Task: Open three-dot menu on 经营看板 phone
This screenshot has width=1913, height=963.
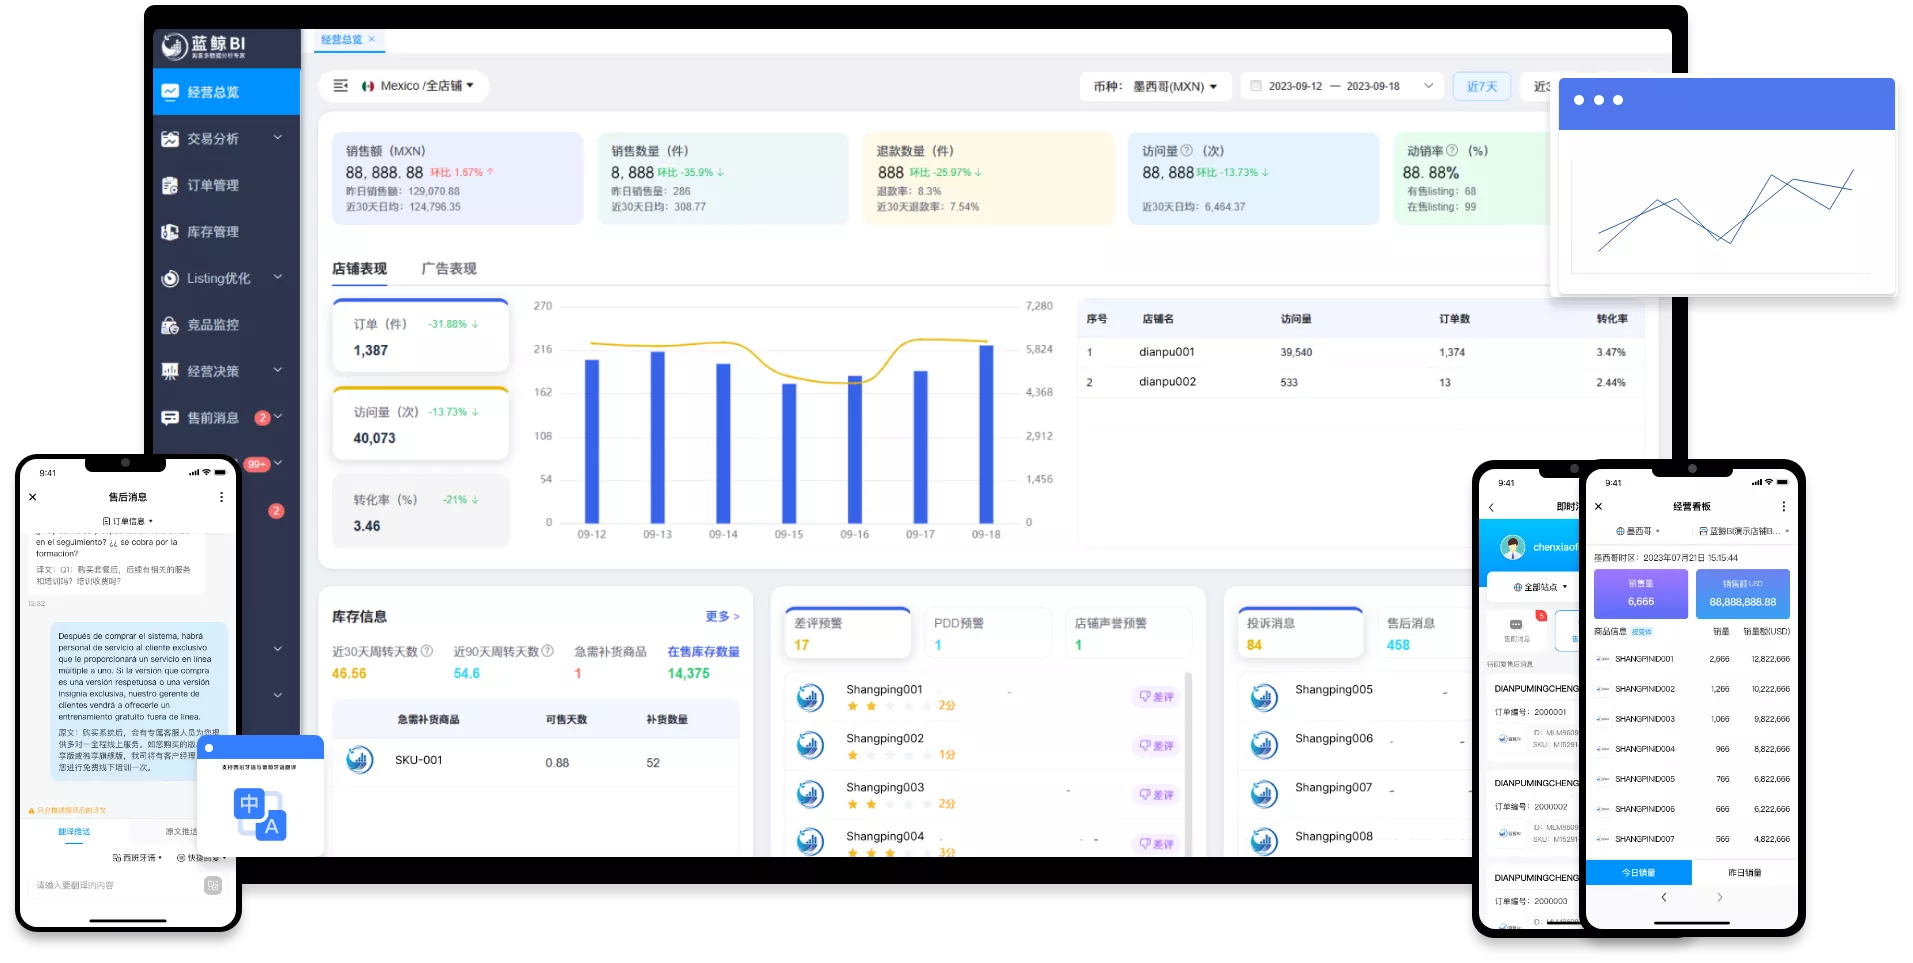Action: click(x=1783, y=507)
